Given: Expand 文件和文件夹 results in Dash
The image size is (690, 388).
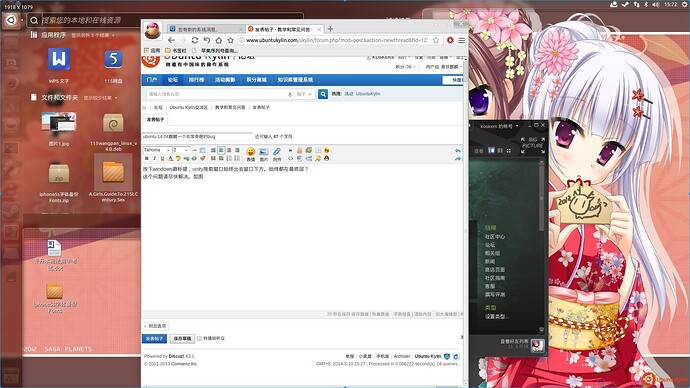Looking at the screenshot, I should [100, 98].
